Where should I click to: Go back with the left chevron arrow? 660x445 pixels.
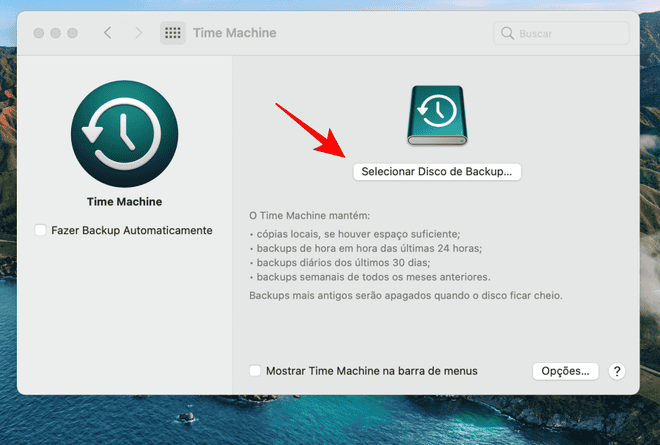[x=108, y=33]
